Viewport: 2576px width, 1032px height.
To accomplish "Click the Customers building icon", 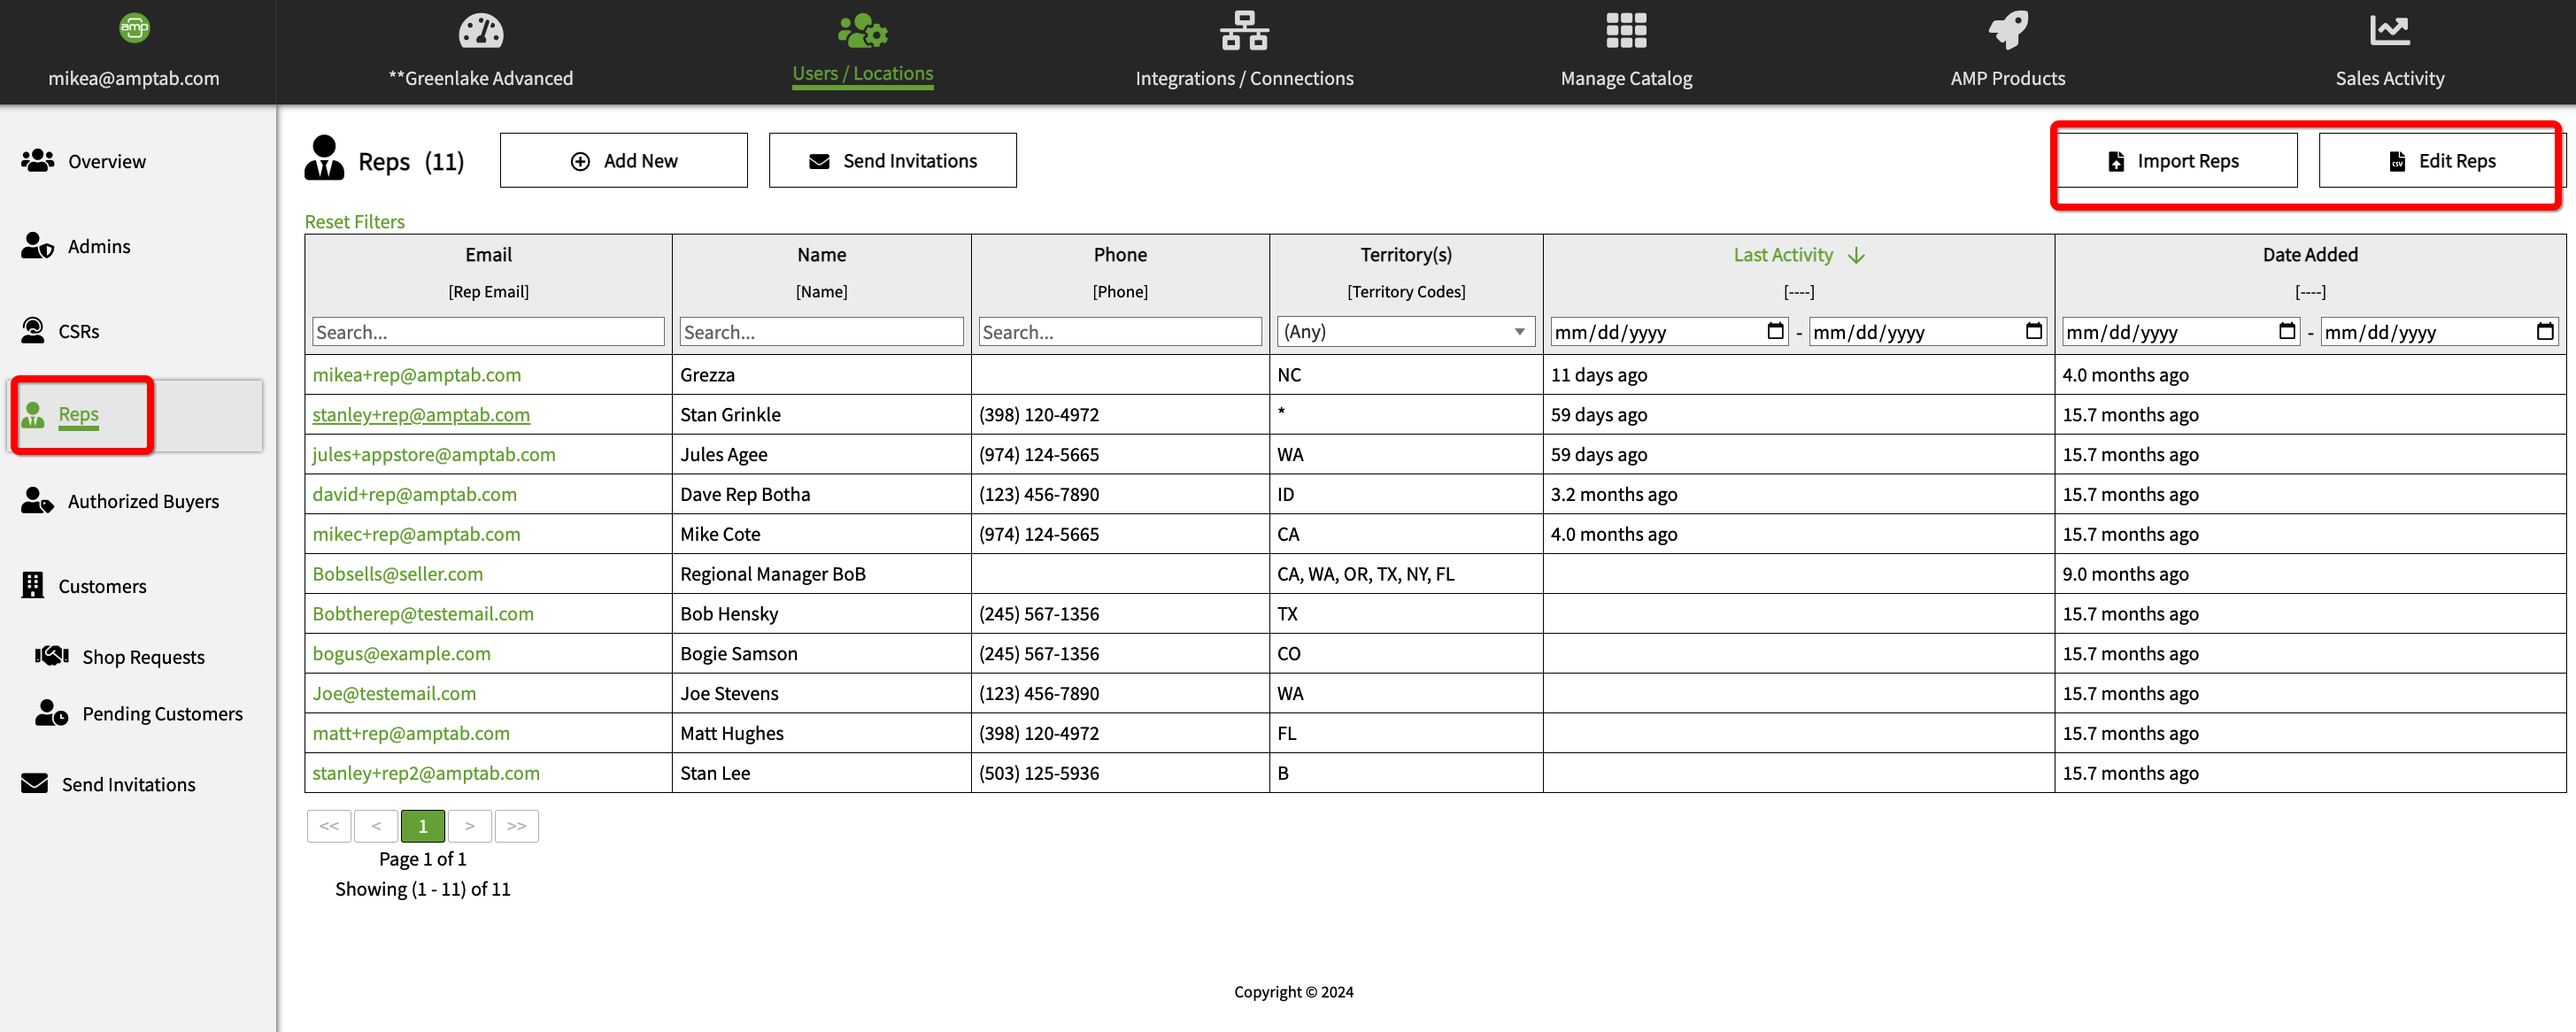I will 33,585.
